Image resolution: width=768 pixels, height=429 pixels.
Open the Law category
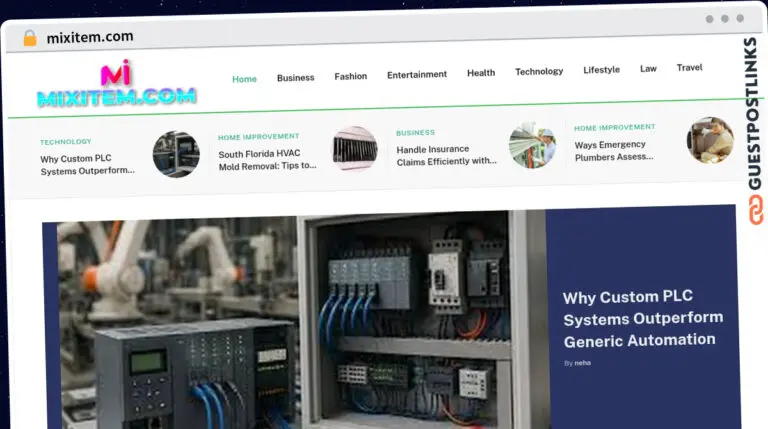click(648, 69)
